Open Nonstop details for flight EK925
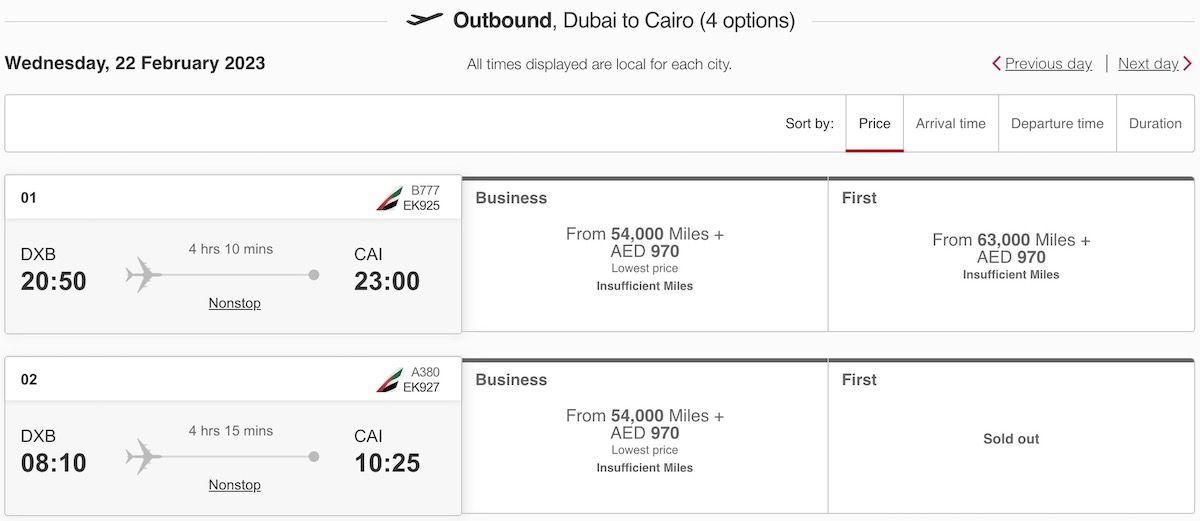This screenshot has height=521, width=1200. coord(235,303)
